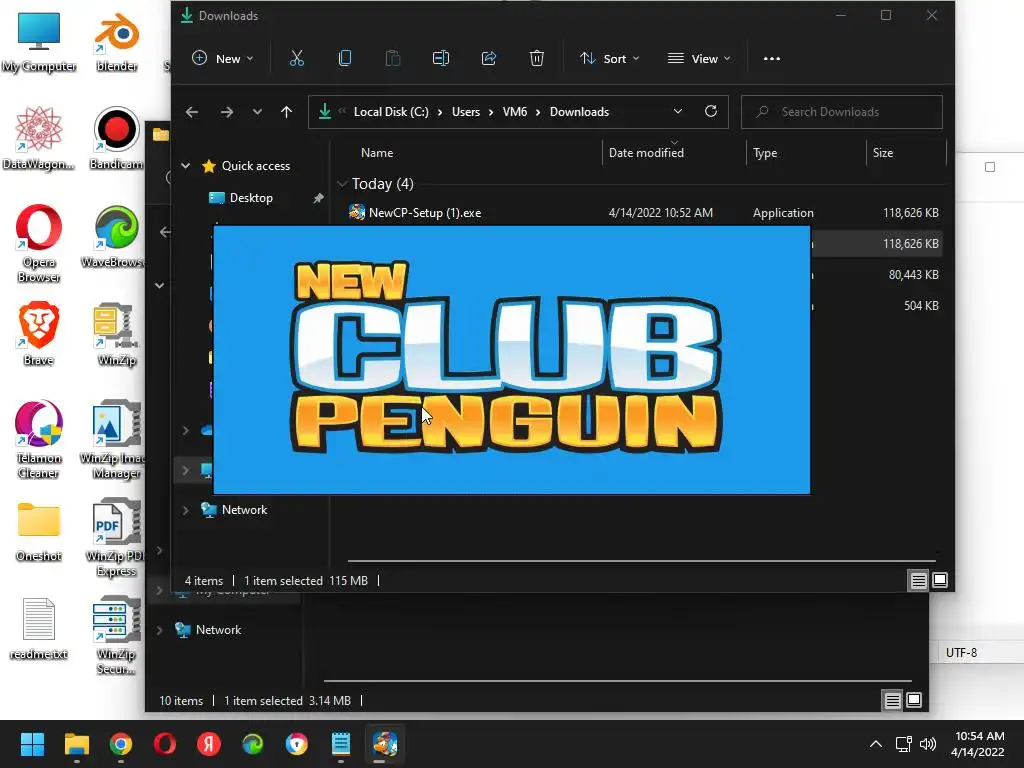
Task: Collapse the Today (4) group
Action: click(x=342, y=184)
